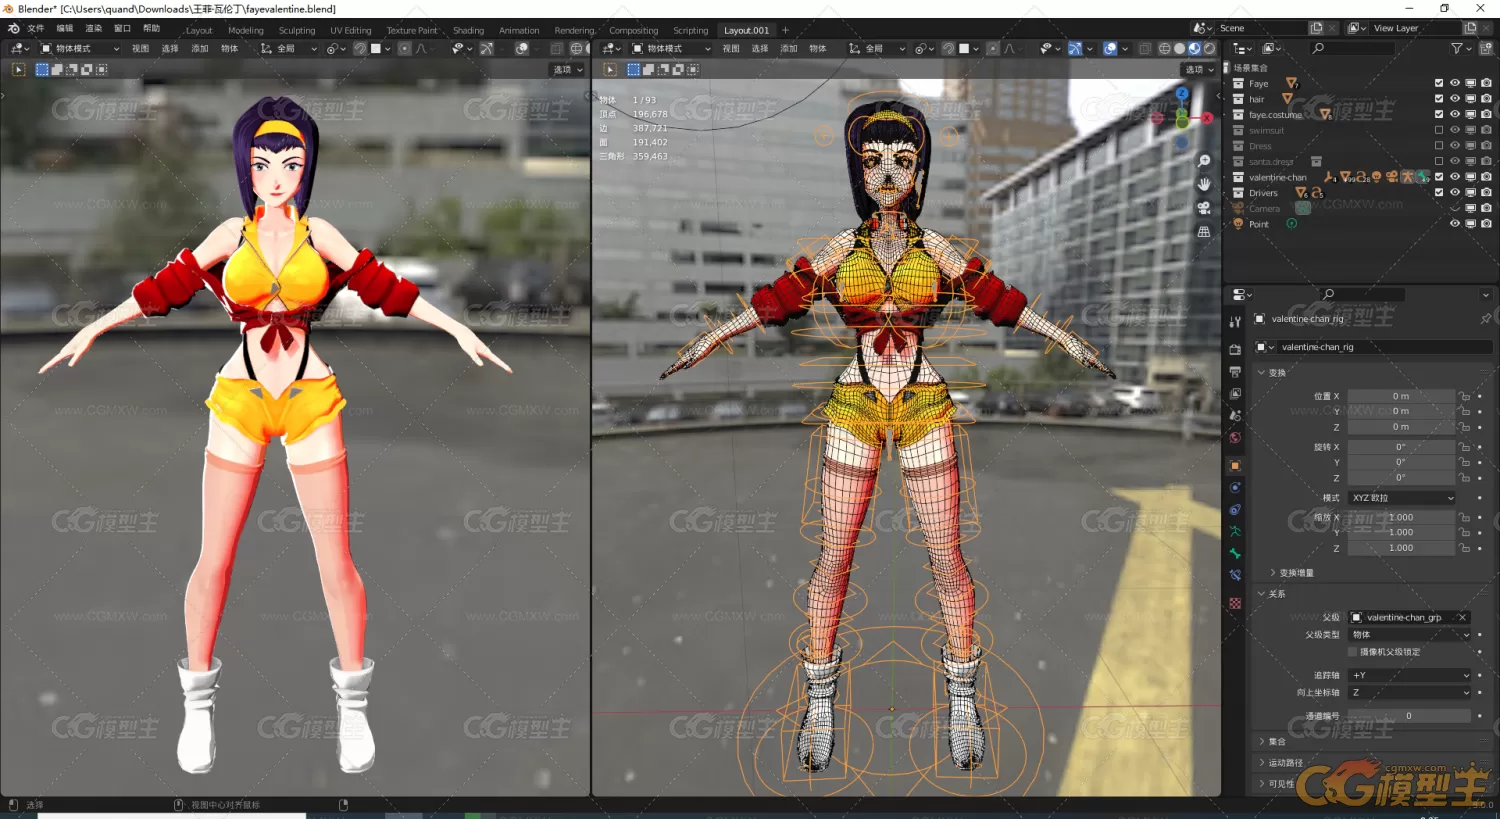Hide valentine-chan collection with eye icon

tap(1455, 177)
